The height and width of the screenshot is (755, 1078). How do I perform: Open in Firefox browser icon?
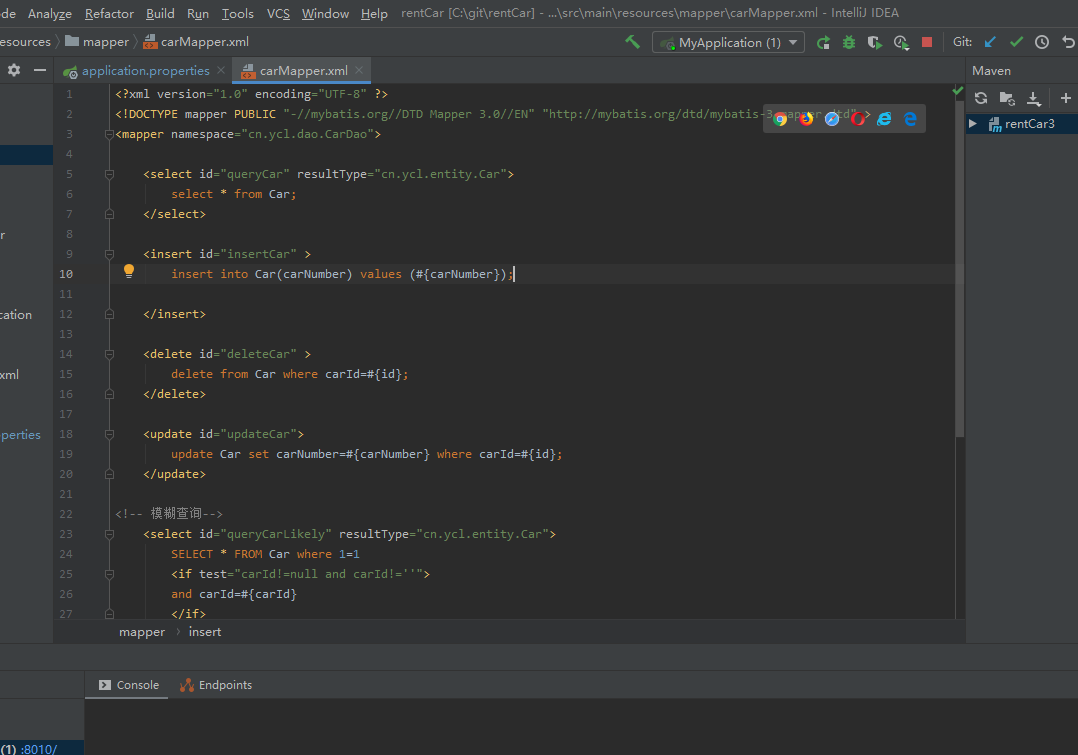[x=806, y=119]
